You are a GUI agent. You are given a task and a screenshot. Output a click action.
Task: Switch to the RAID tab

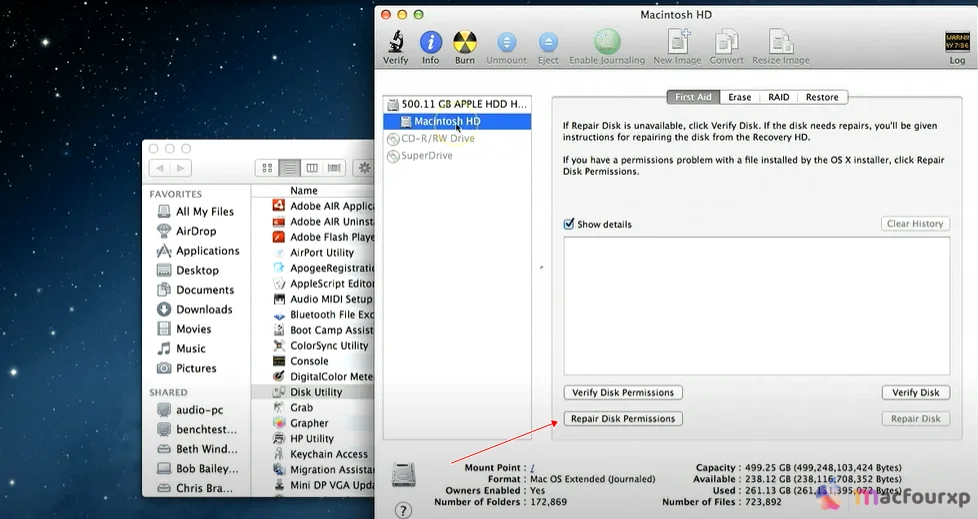[x=778, y=97]
